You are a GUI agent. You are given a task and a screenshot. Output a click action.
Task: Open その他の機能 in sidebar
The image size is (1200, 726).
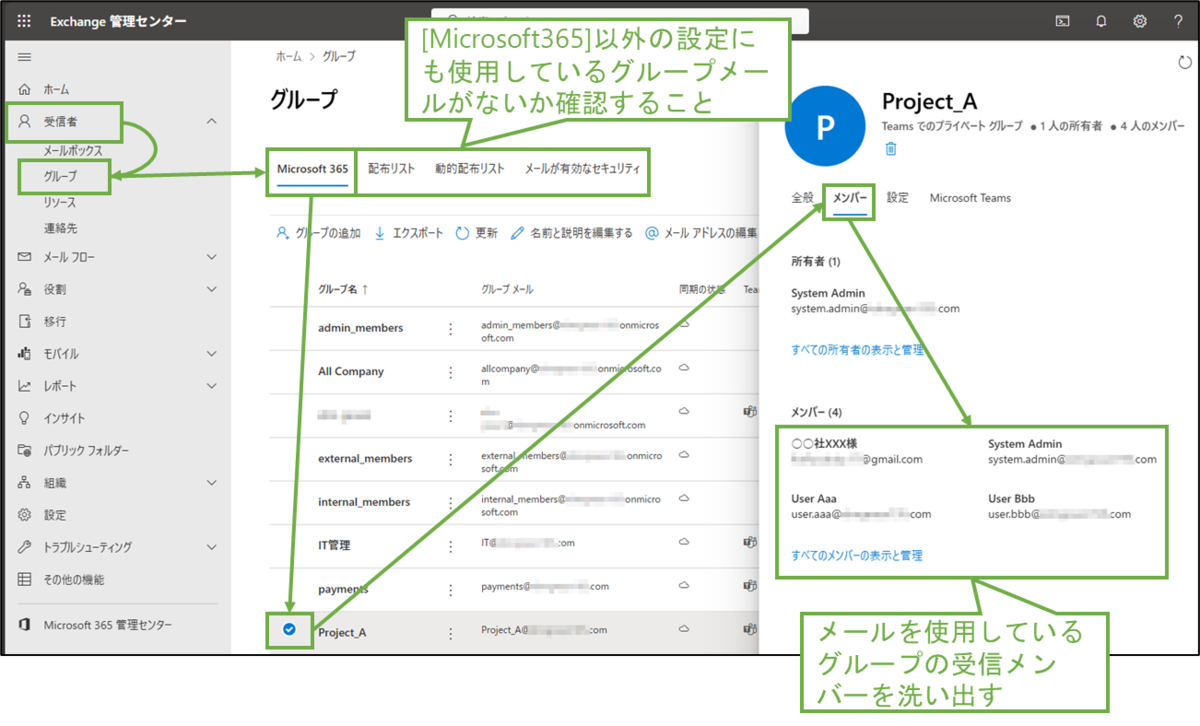point(73,579)
